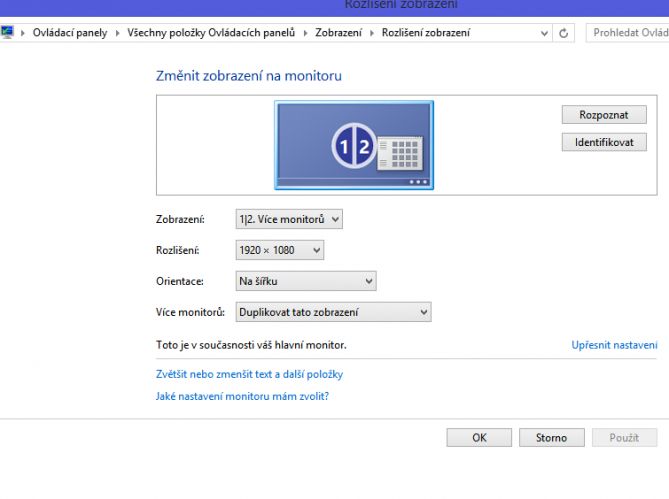
Task: Expand the arrow after Ovládací panely
Action: coord(117,33)
